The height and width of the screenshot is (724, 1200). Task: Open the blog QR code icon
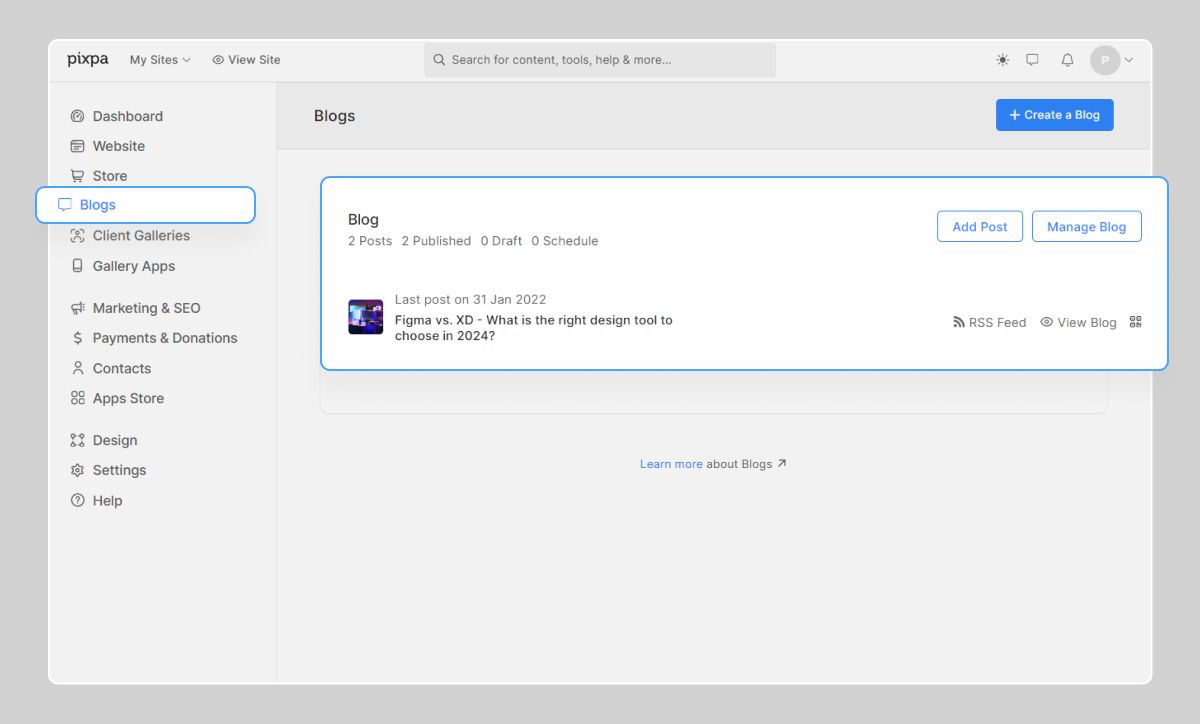[1135, 322]
